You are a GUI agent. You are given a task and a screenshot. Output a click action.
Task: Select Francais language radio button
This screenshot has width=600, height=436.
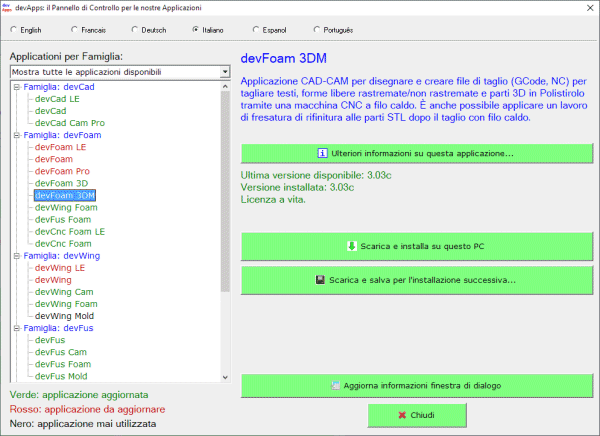(x=74, y=29)
